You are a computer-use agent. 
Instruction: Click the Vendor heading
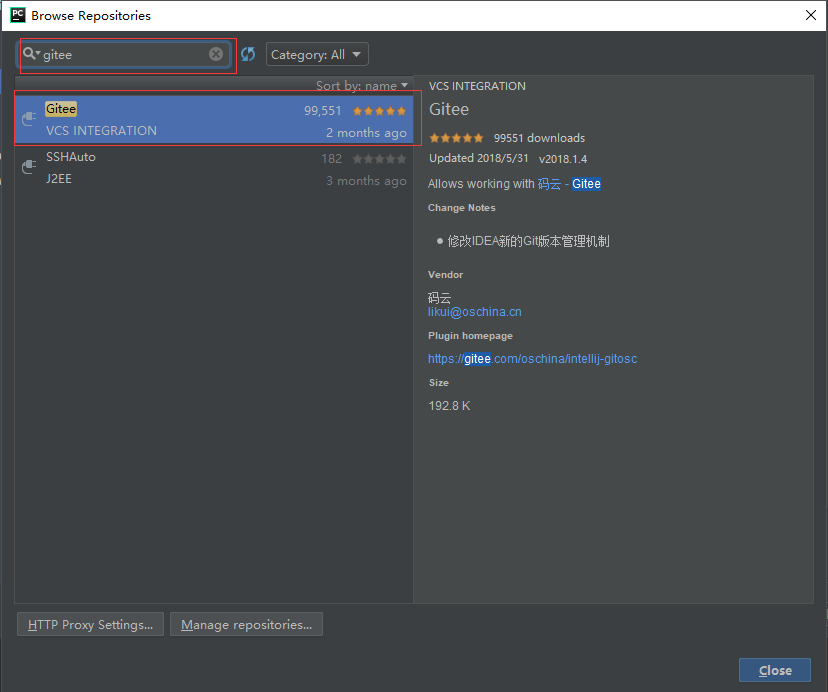[445, 275]
